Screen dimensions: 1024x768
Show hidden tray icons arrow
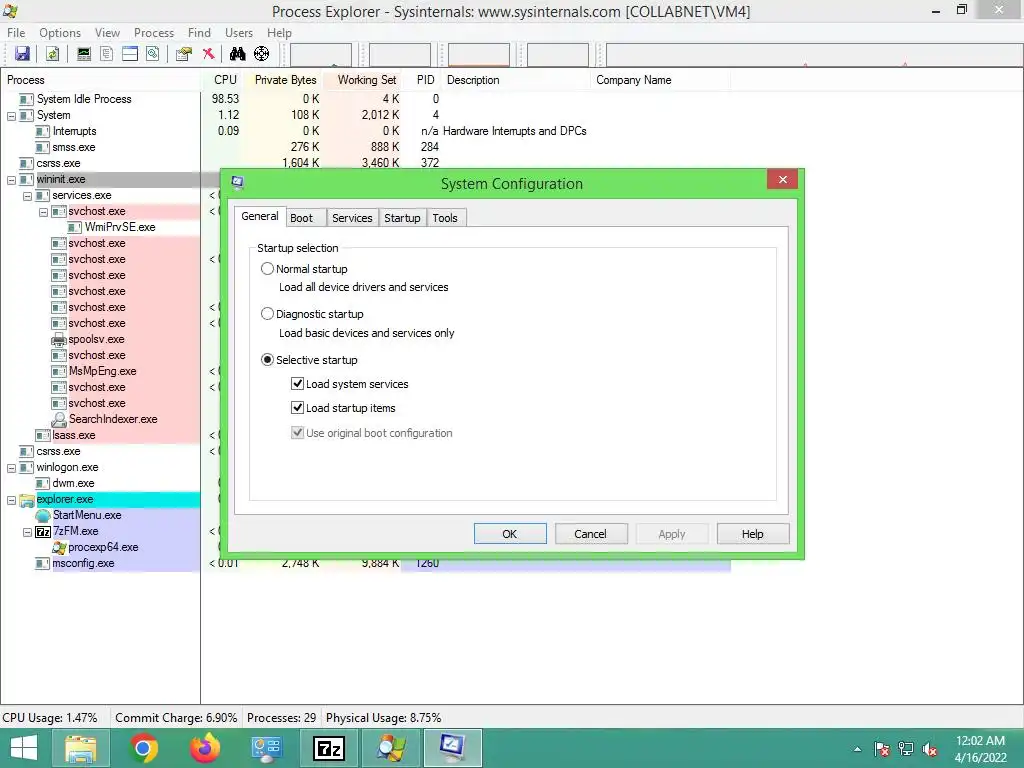tap(857, 750)
